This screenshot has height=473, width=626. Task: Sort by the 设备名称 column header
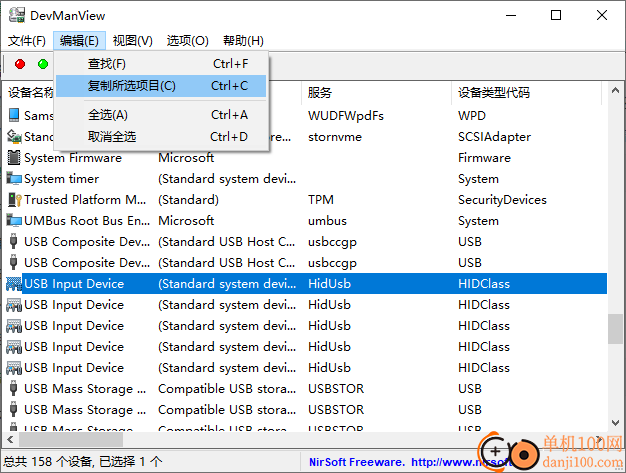30,93
